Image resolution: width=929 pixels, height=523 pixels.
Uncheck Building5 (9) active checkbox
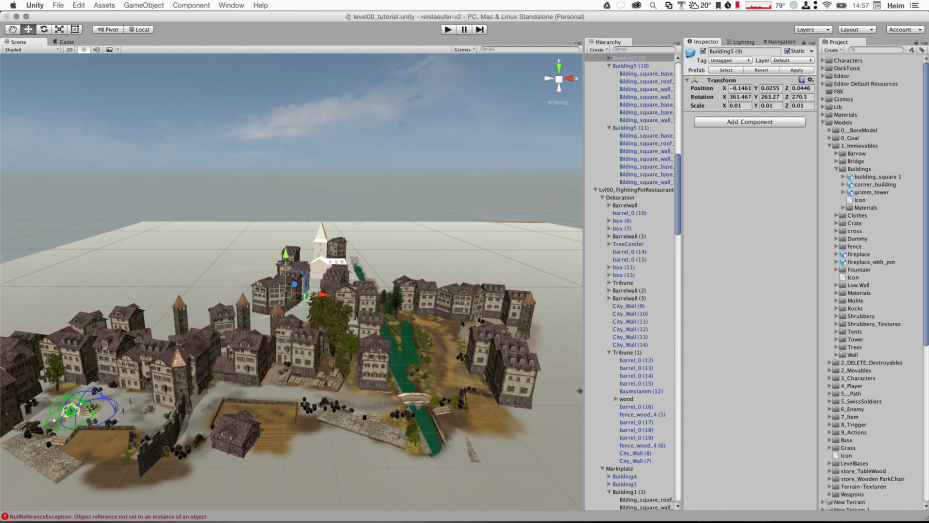[703, 51]
